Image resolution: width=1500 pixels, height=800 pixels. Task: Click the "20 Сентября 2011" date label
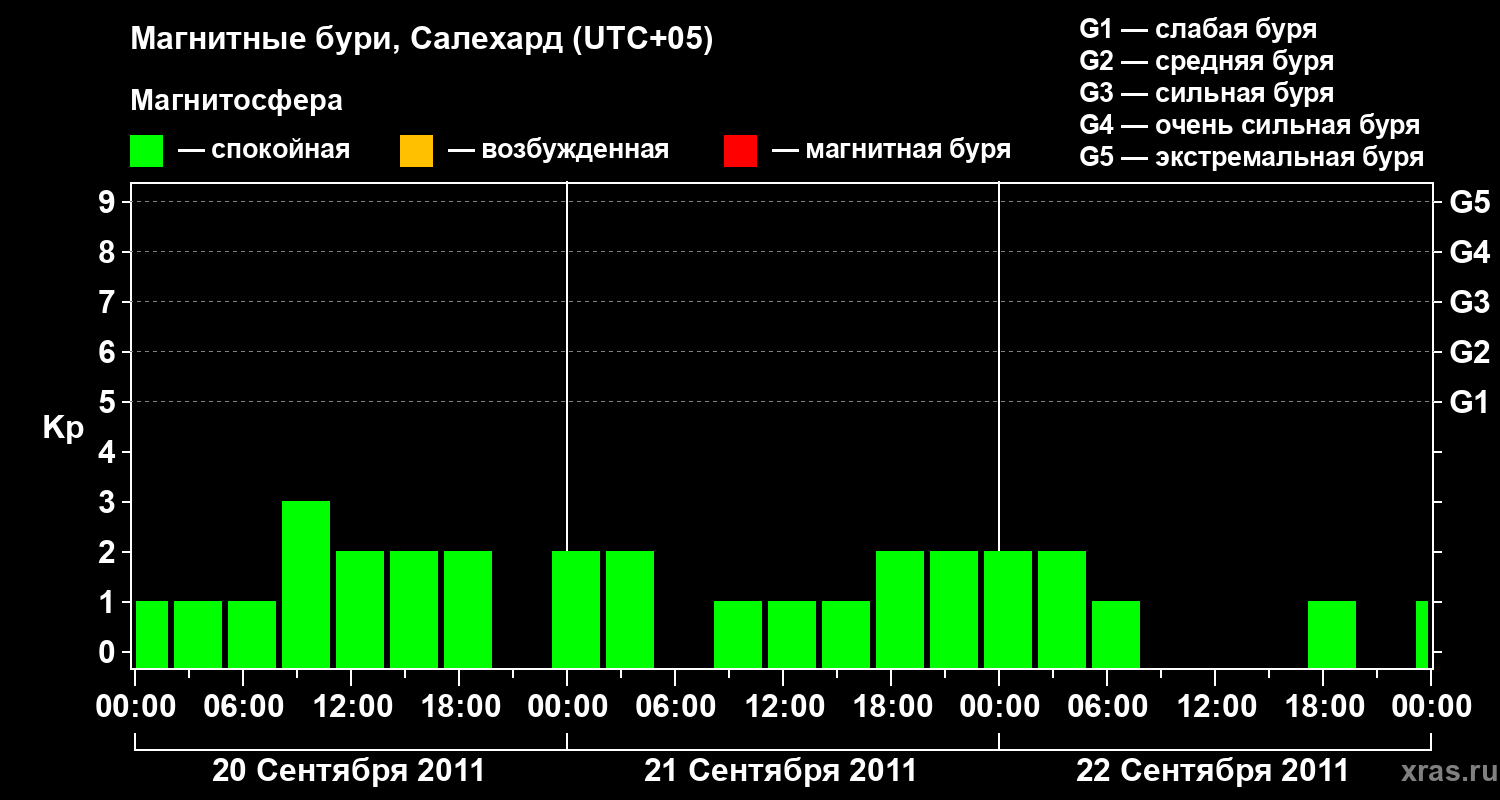[x=348, y=771]
